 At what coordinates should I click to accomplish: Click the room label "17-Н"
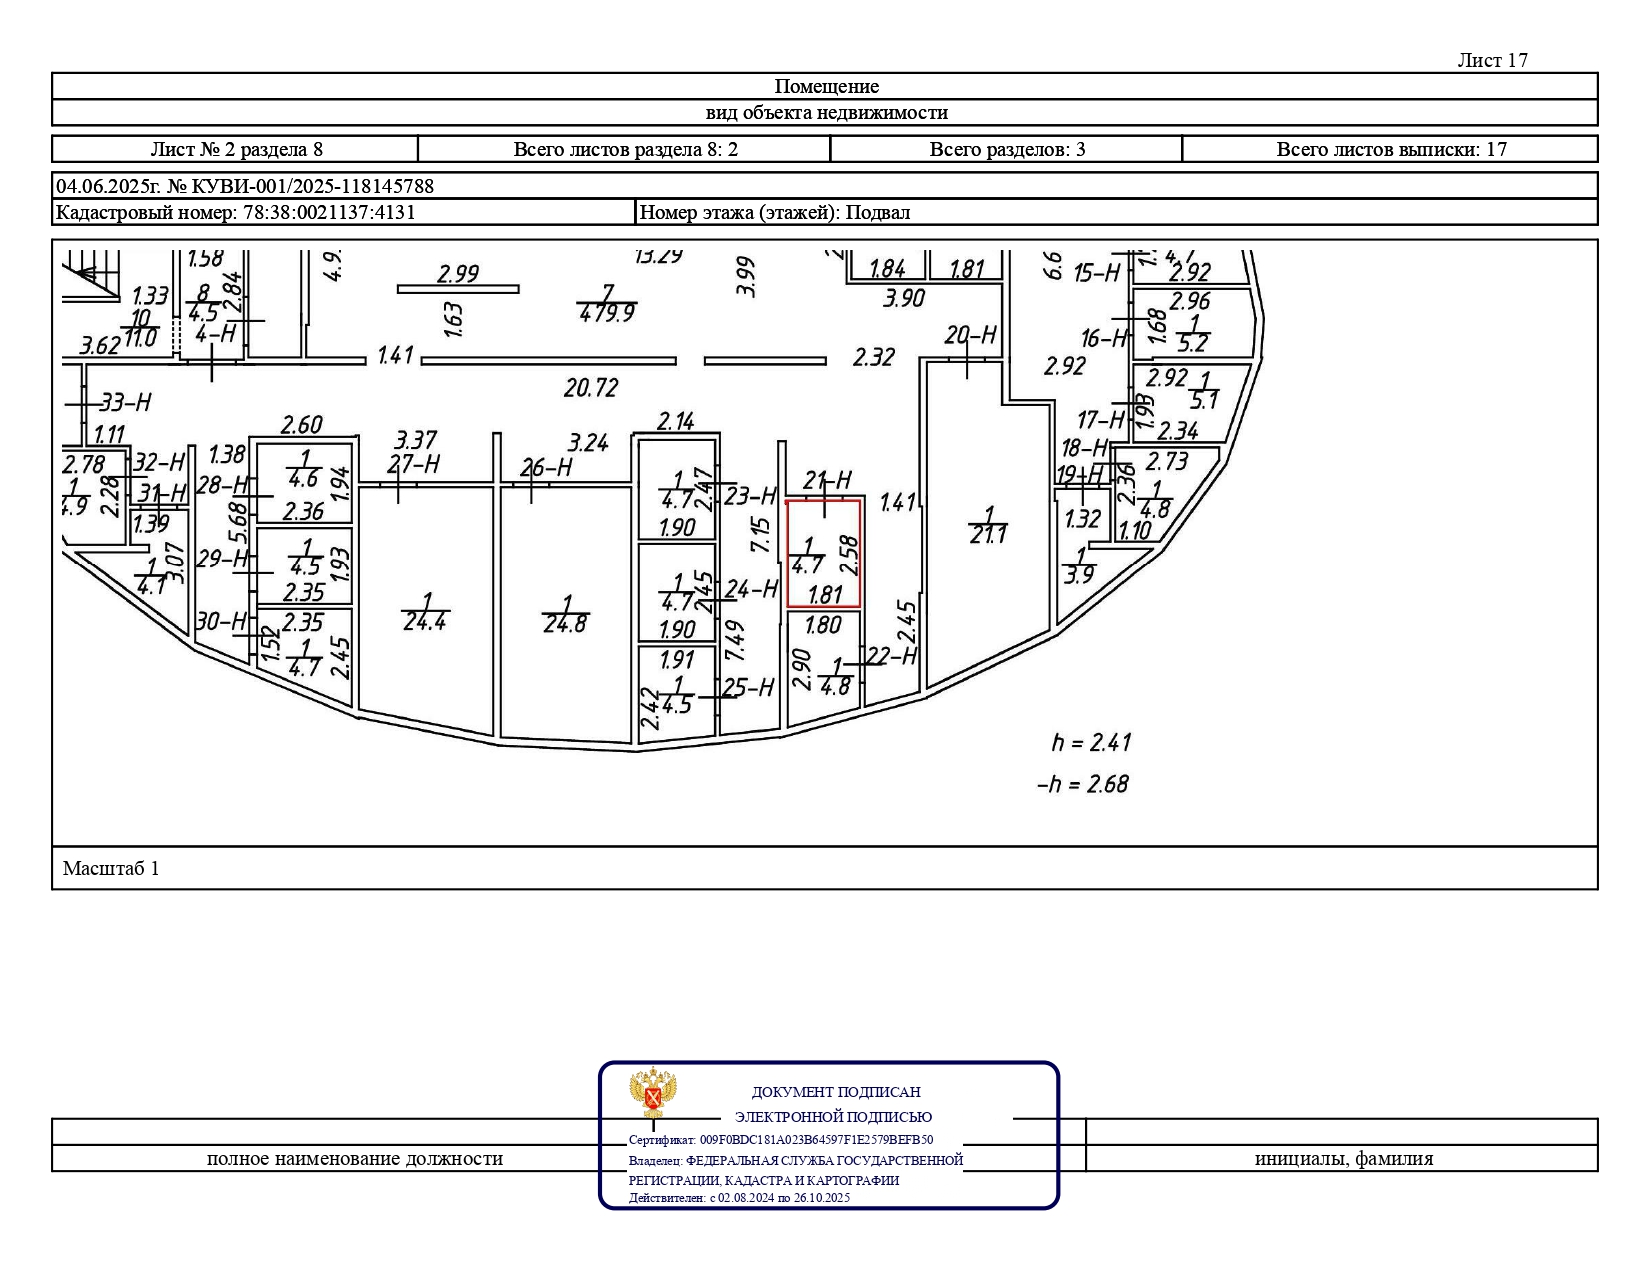pyautogui.click(x=1102, y=419)
